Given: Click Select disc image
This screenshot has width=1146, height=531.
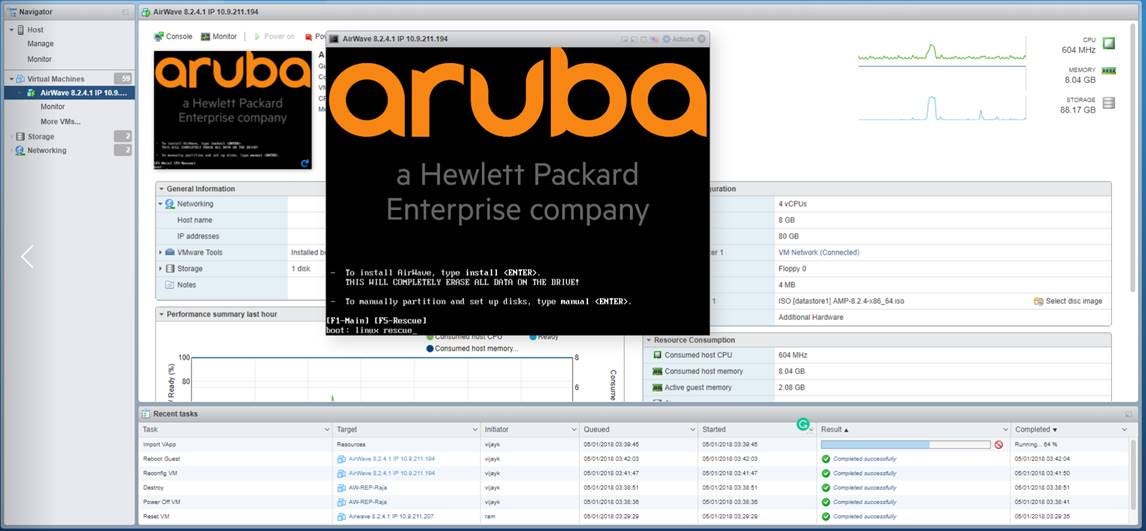Looking at the screenshot, I should [x=1067, y=302].
